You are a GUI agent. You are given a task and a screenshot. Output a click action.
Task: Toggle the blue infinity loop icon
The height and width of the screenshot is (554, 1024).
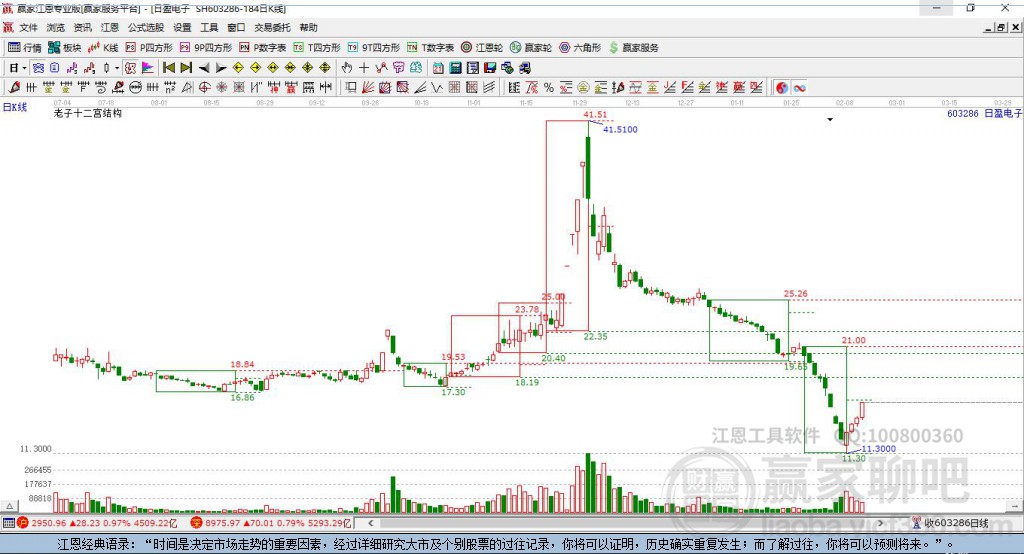pos(799,88)
